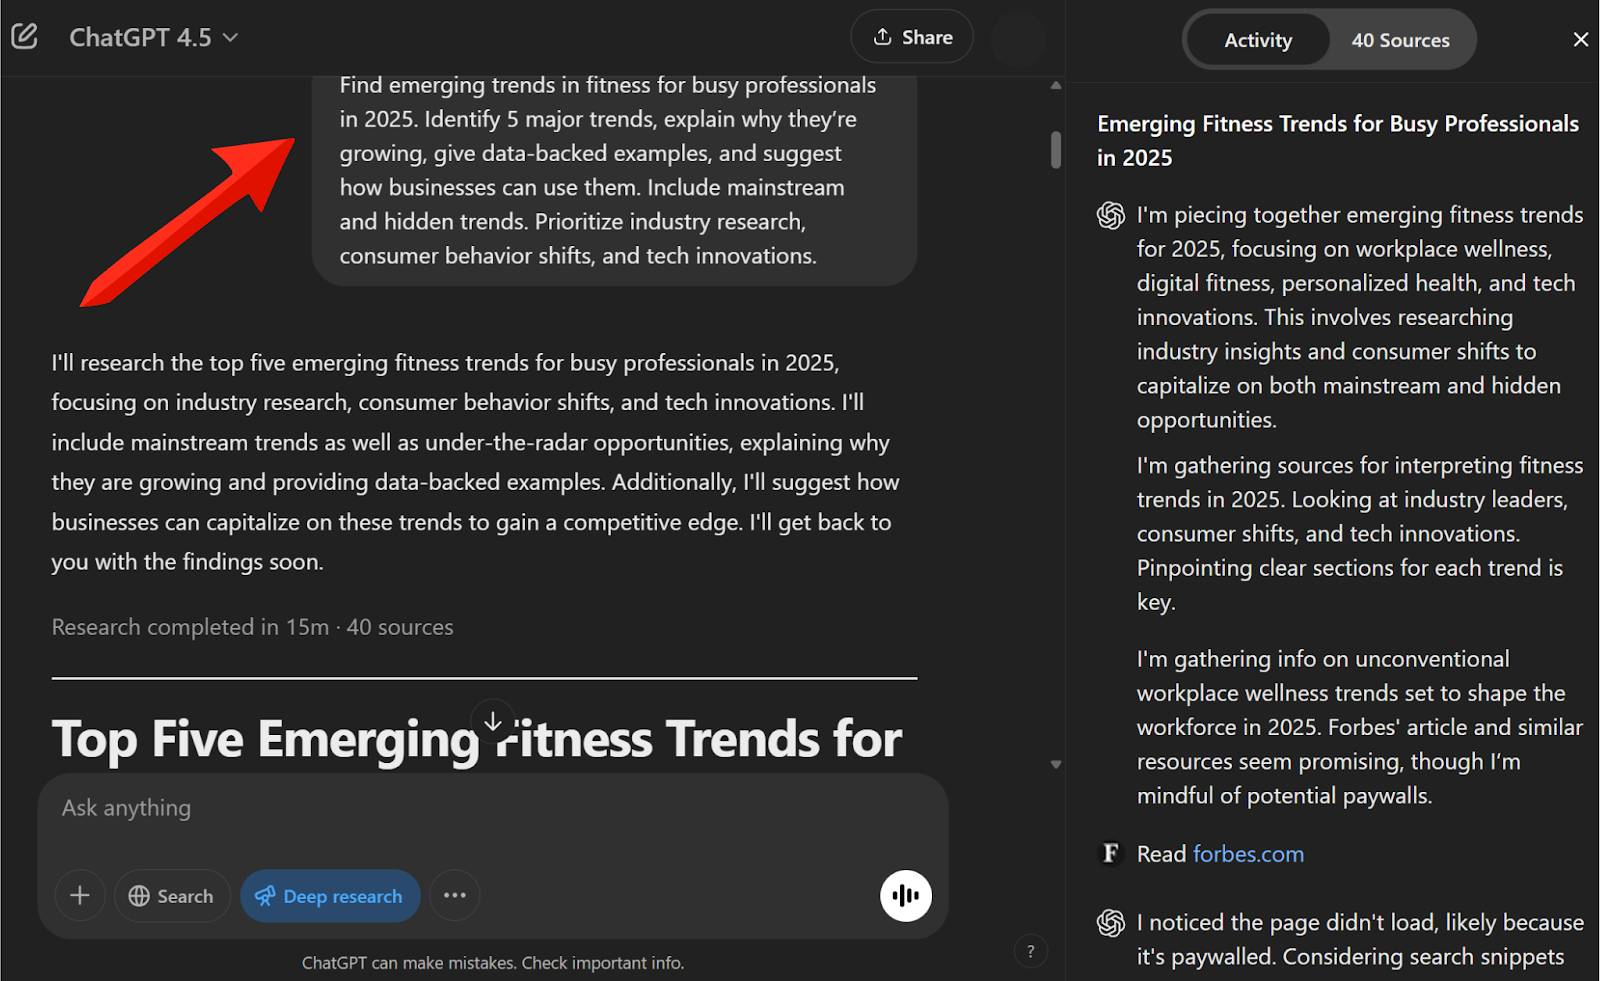
Task: Open the three-dots more tools menu
Action: pyautogui.click(x=455, y=895)
